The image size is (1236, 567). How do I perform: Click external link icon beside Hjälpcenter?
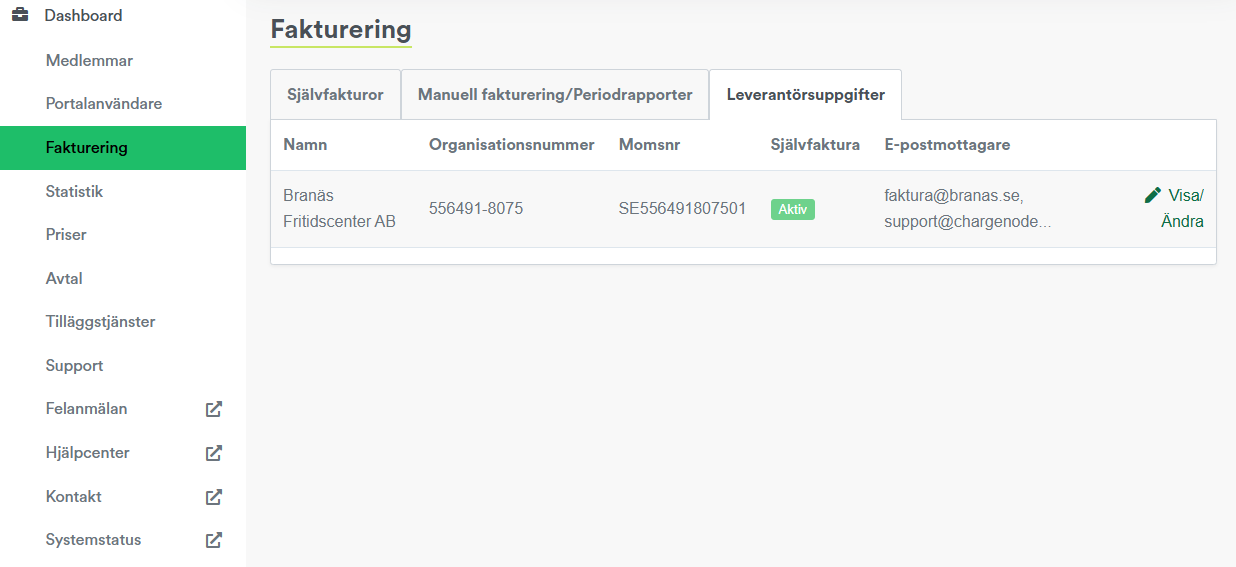coord(213,453)
